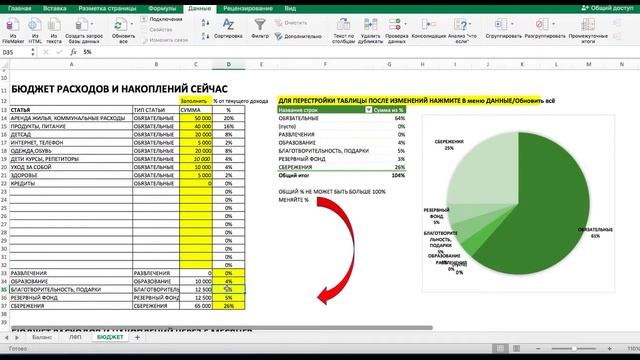This screenshot has height=360, width=640.
Task: Toggle the Фильтр funnel filter
Action: (x=260, y=29)
